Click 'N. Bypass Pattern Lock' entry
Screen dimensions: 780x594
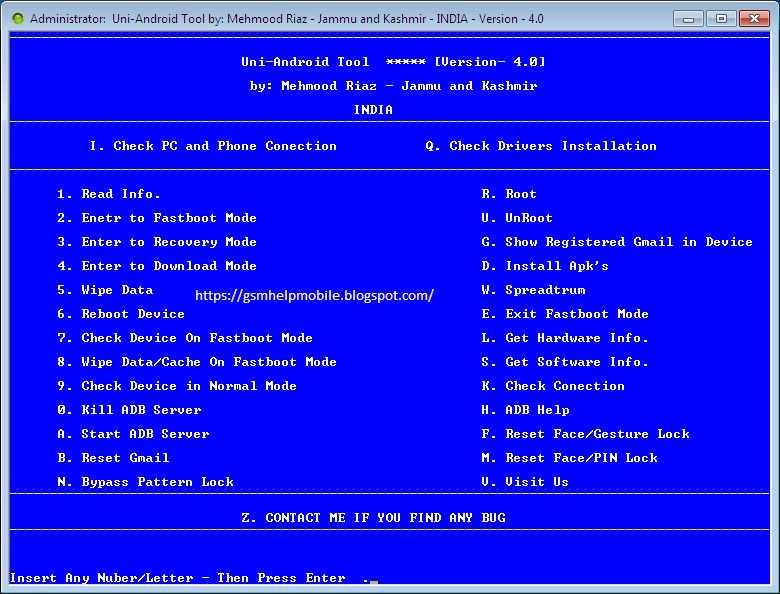tap(145, 482)
